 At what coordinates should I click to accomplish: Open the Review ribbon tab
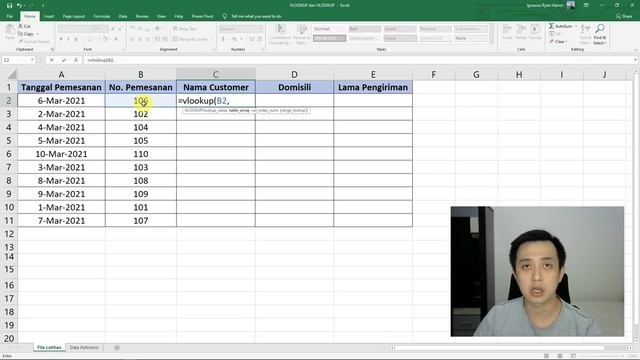(x=142, y=16)
